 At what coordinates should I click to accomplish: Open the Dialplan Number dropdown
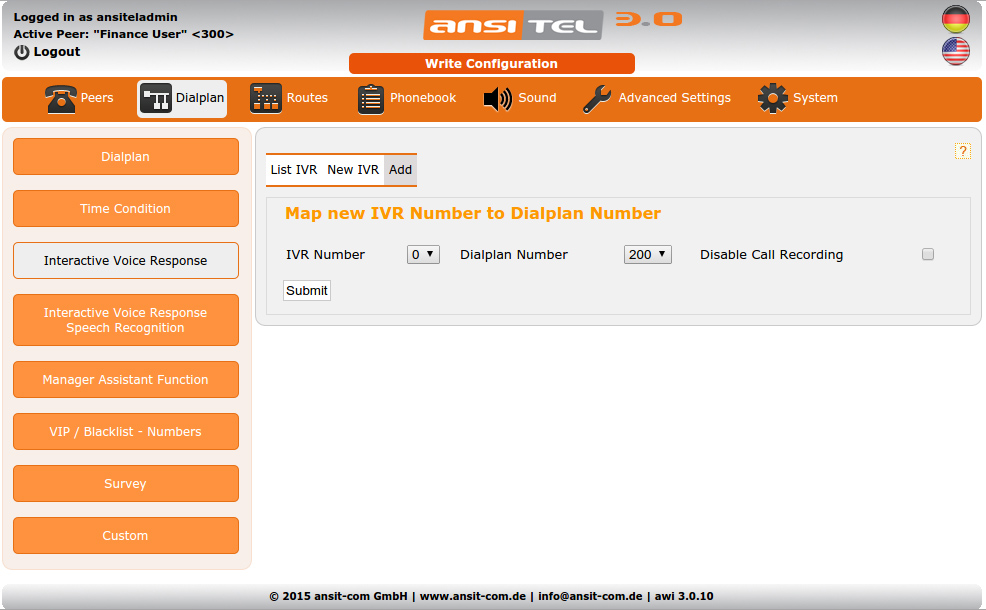(x=648, y=255)
